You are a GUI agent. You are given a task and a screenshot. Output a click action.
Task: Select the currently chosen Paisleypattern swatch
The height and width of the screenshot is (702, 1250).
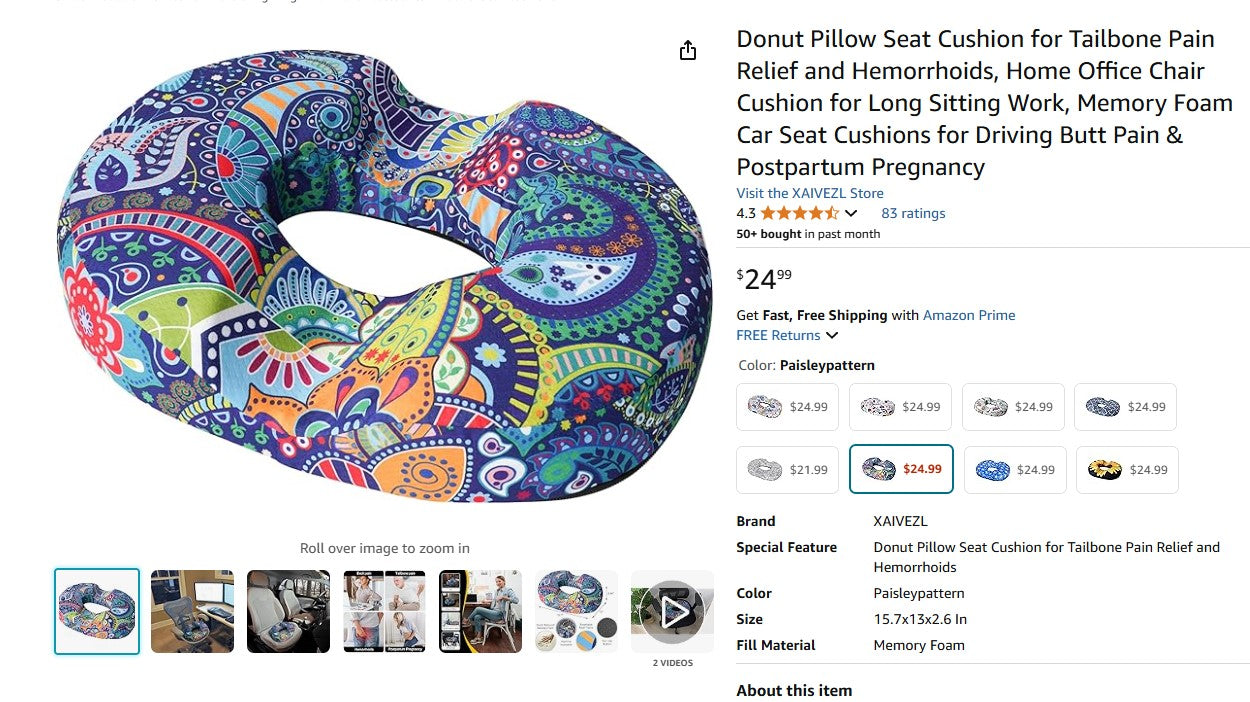pyautogui.click(x=901, y=469)
